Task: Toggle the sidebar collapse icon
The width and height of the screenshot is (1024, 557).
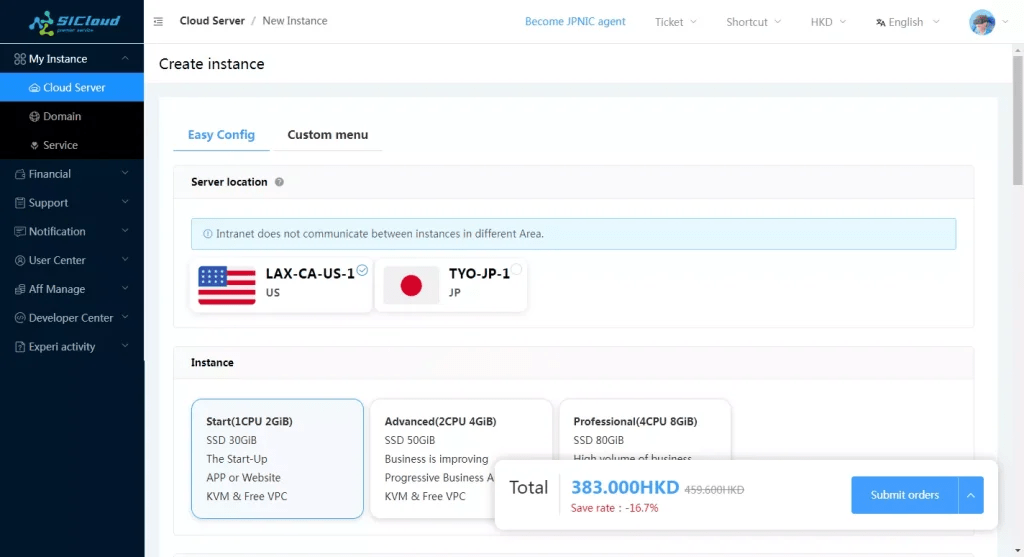Action: 158,21
